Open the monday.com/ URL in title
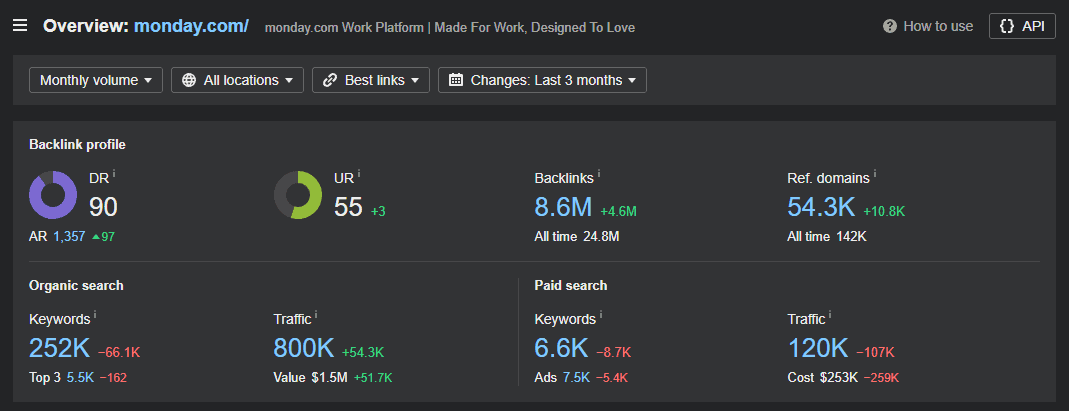This screenshot has width=1069, height=411. (x=191, y=26)
